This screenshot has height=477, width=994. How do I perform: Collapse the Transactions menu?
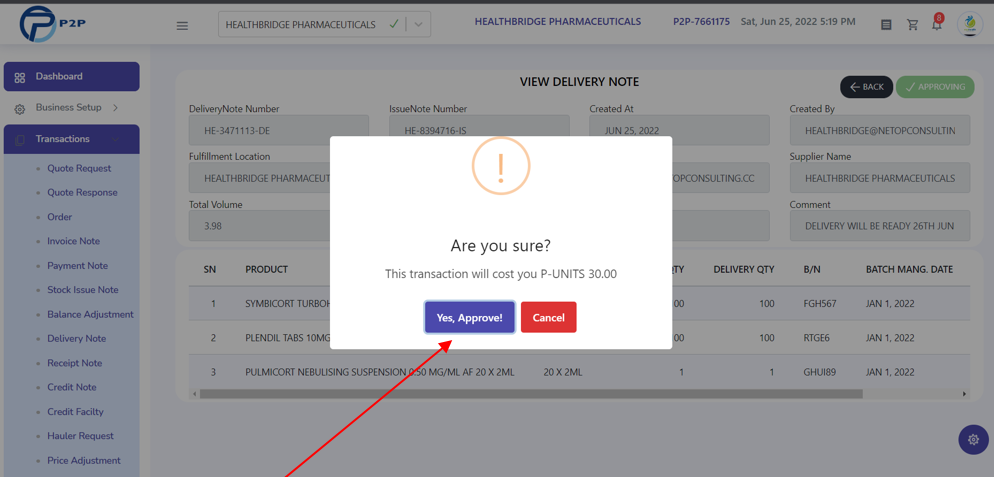coord(72,139)
